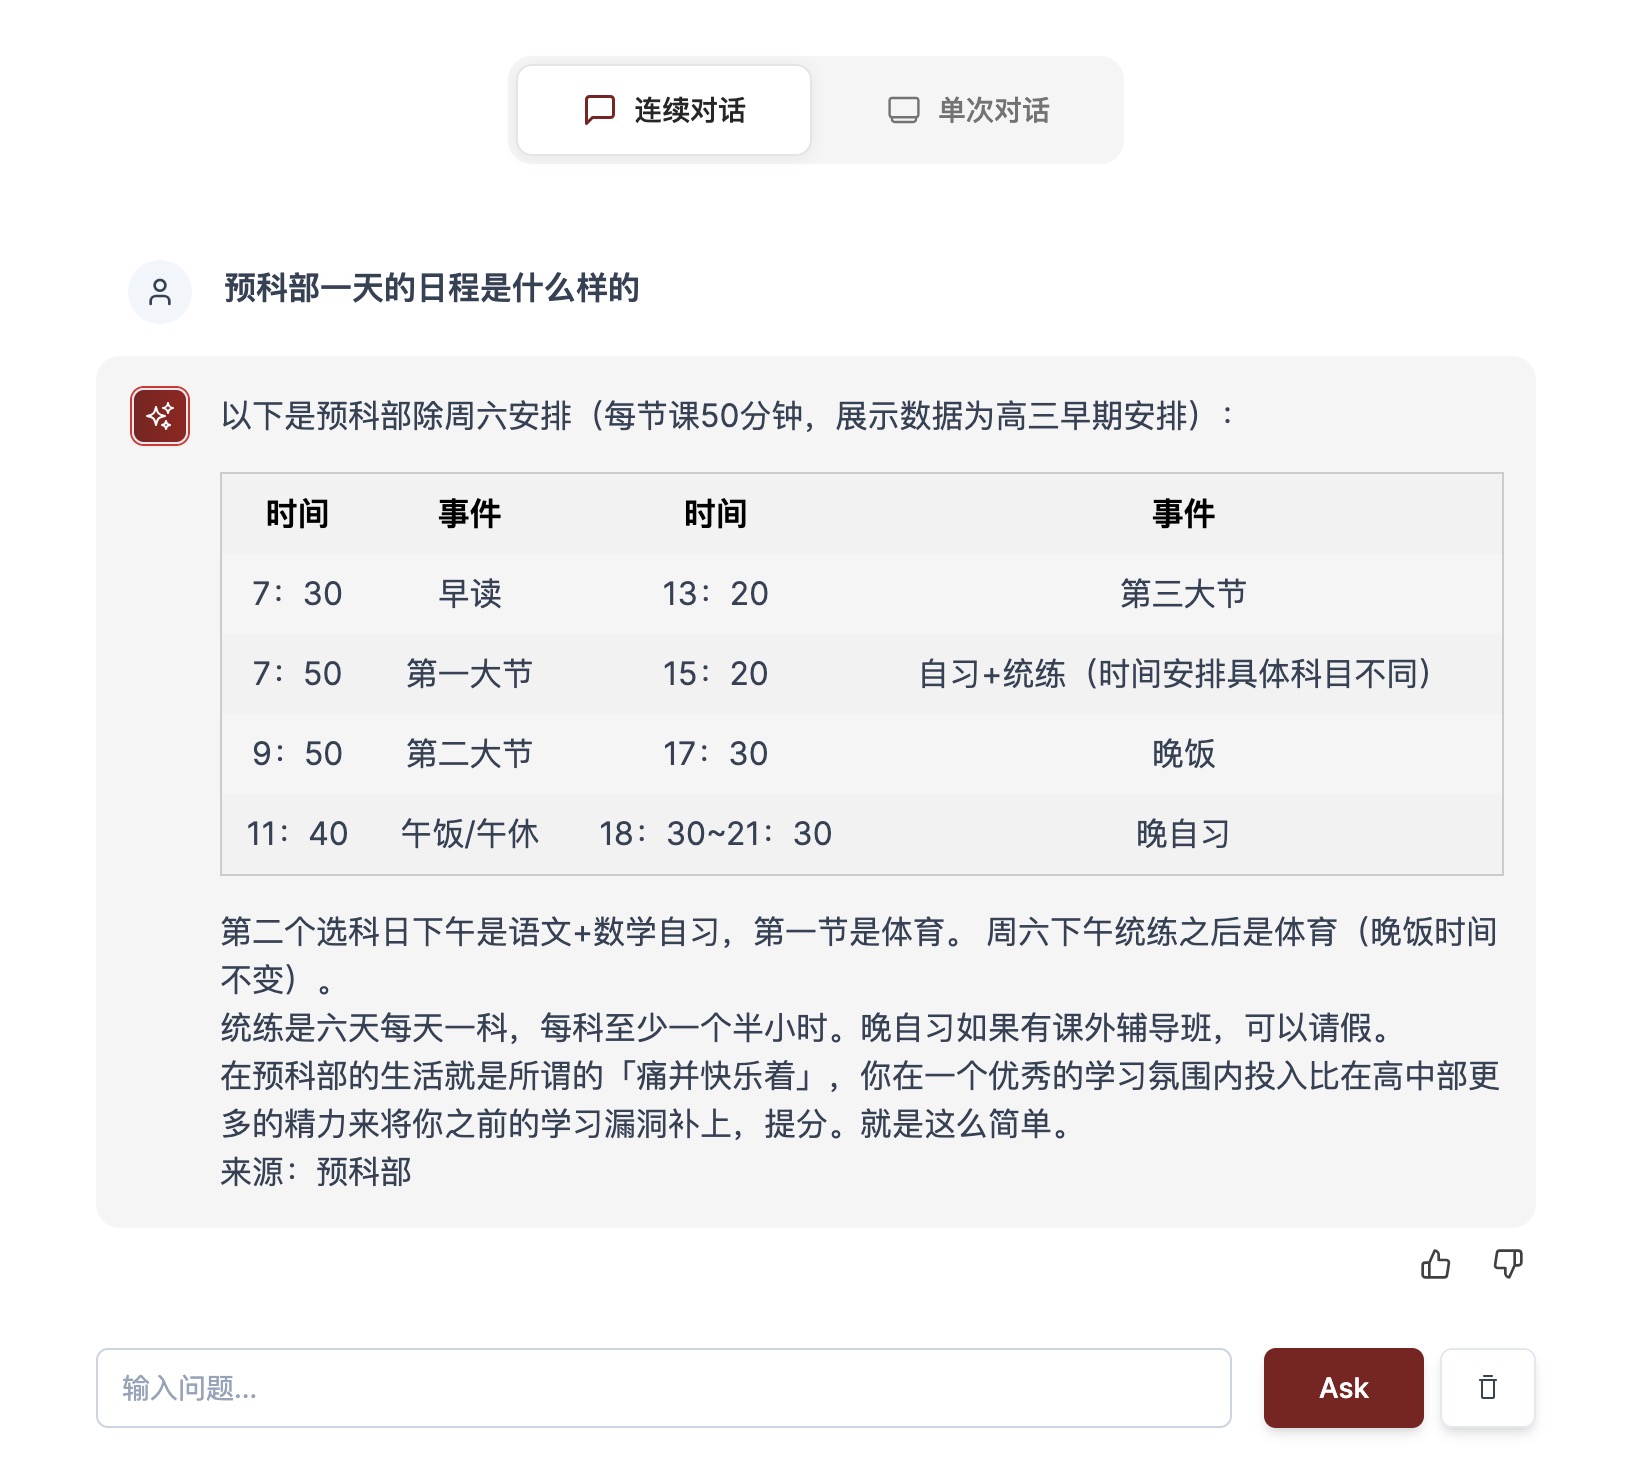The width and height of the screenshot is (1634, 1464).
Task: Click the 午饭/午休 table cell
Action: click(x=469, y=834)
